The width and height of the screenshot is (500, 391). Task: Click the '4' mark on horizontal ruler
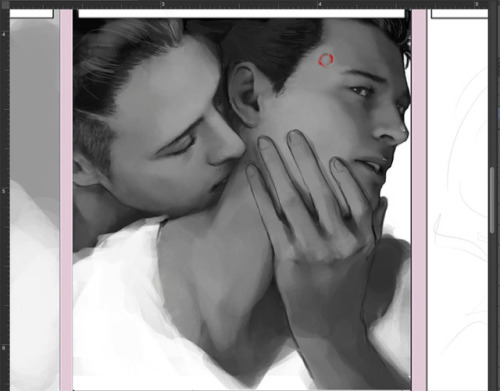320,4
